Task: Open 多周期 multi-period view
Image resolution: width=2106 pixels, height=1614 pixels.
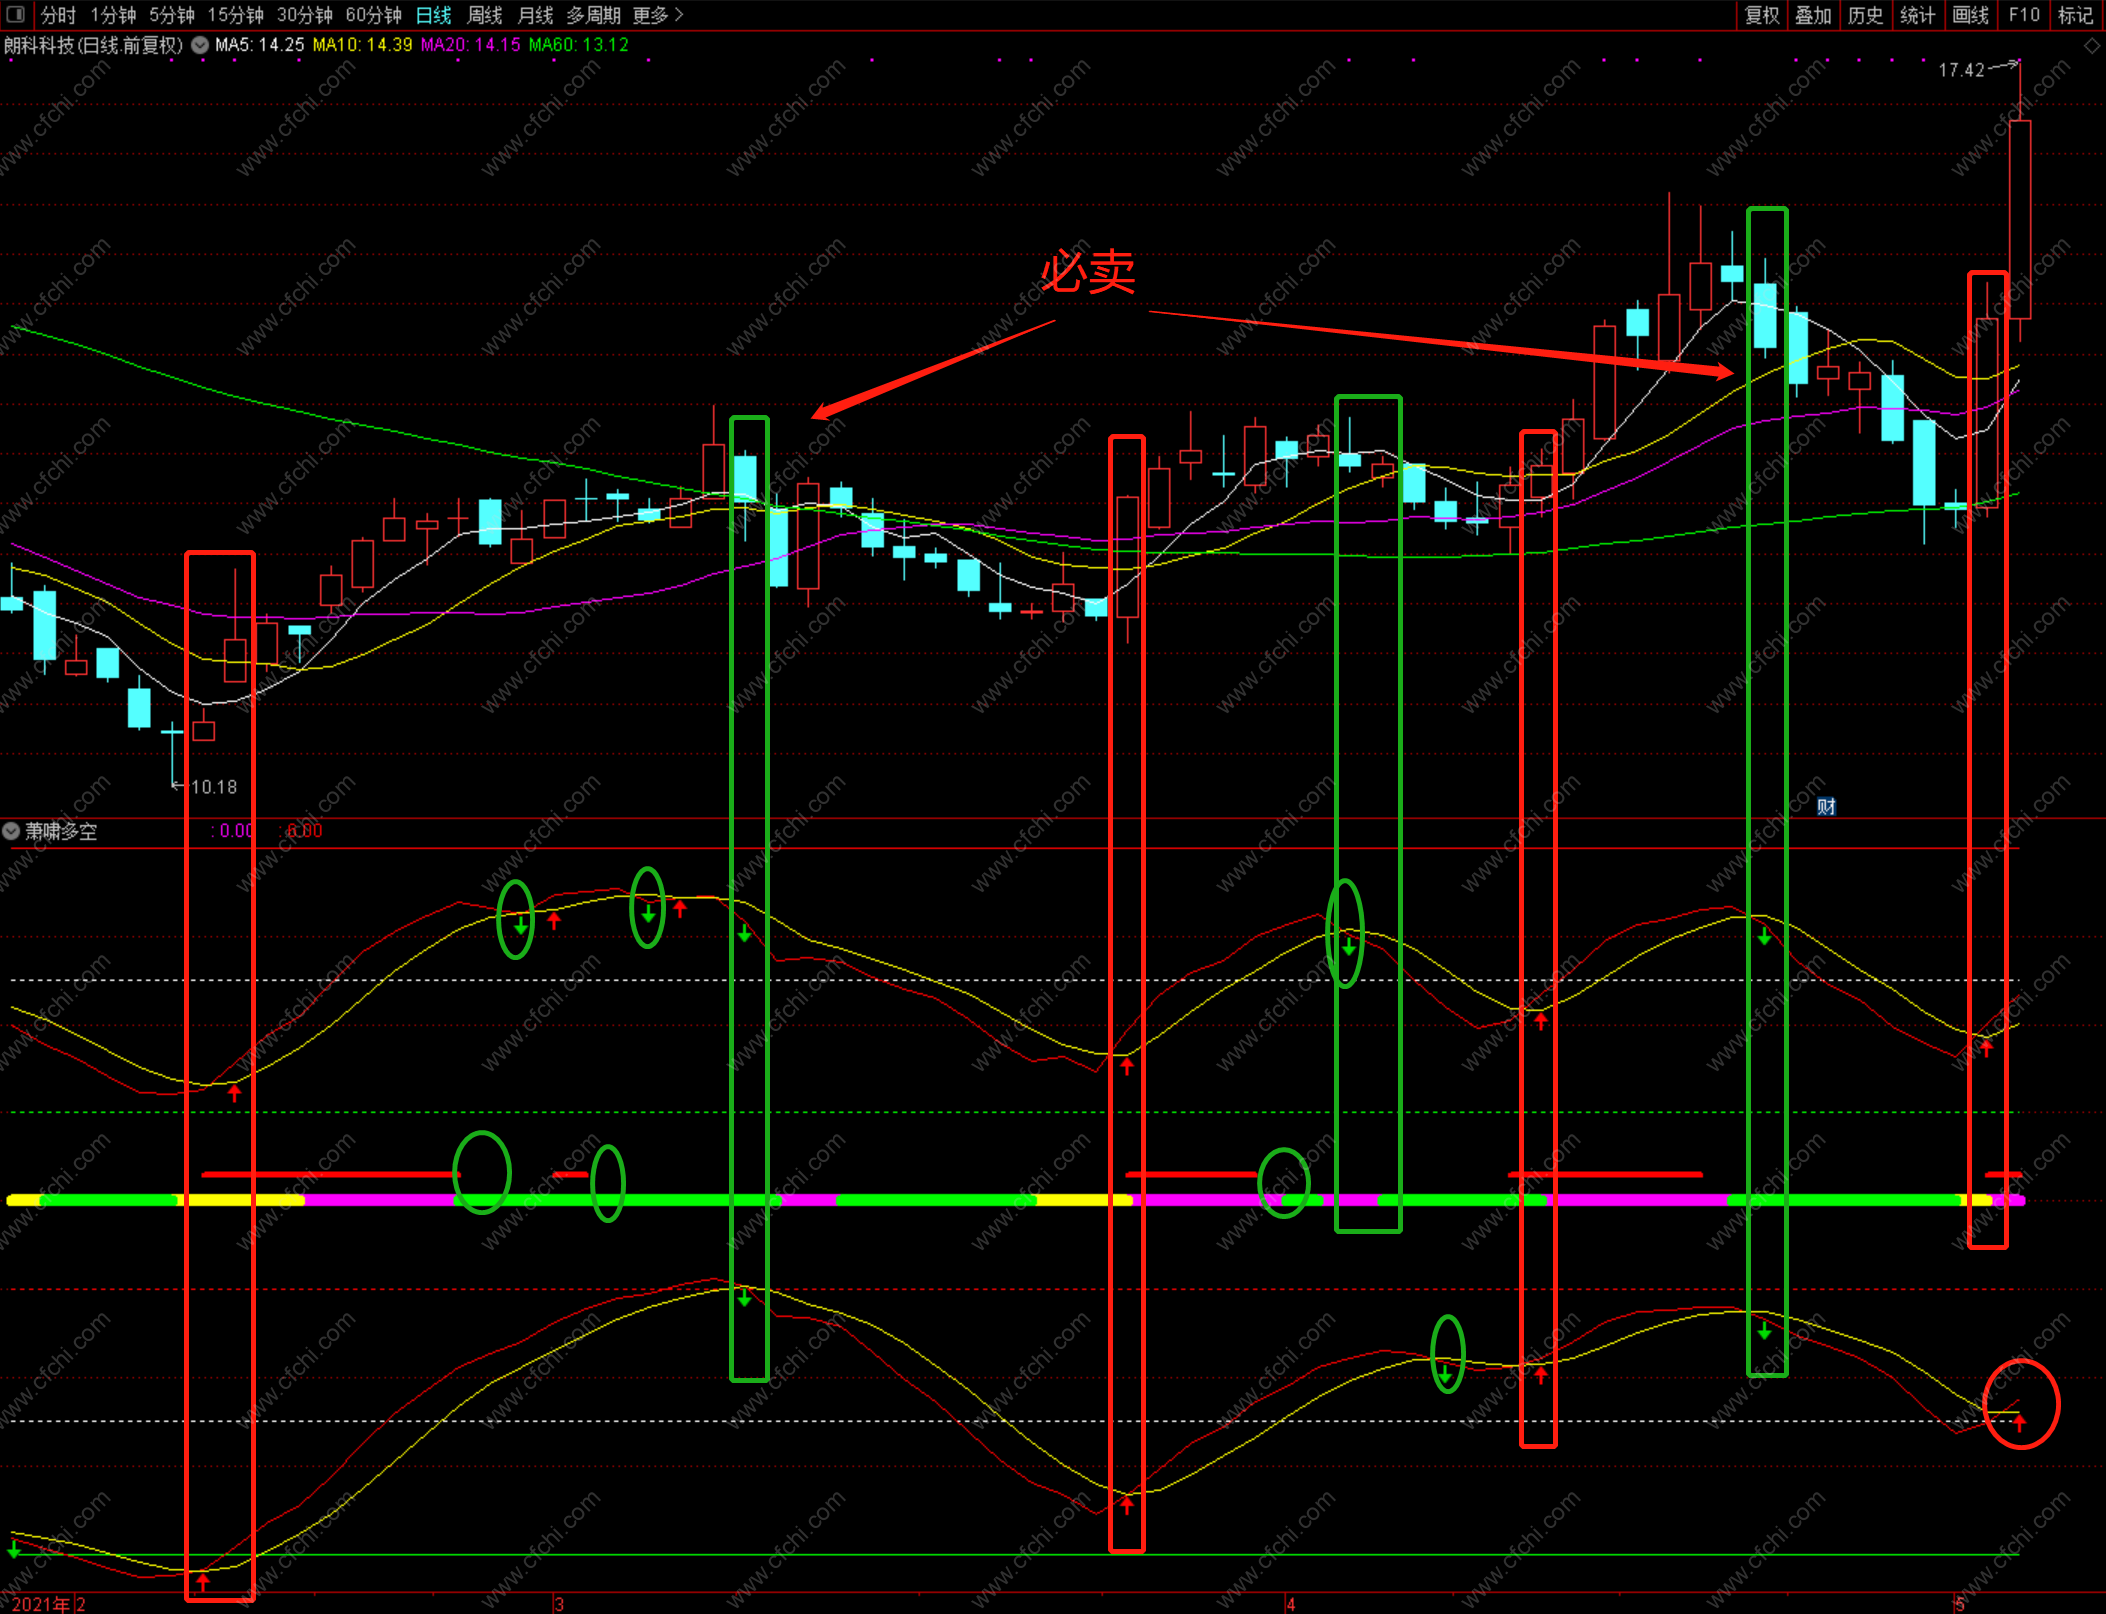Action: 593,15
